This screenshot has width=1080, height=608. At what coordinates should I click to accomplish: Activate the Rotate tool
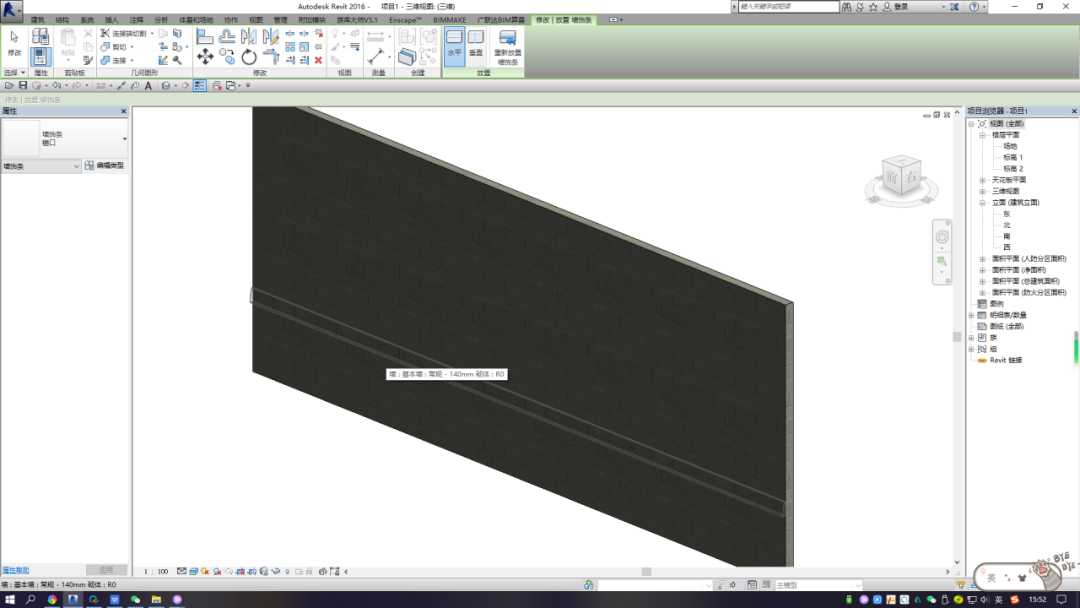click(249, 57)
